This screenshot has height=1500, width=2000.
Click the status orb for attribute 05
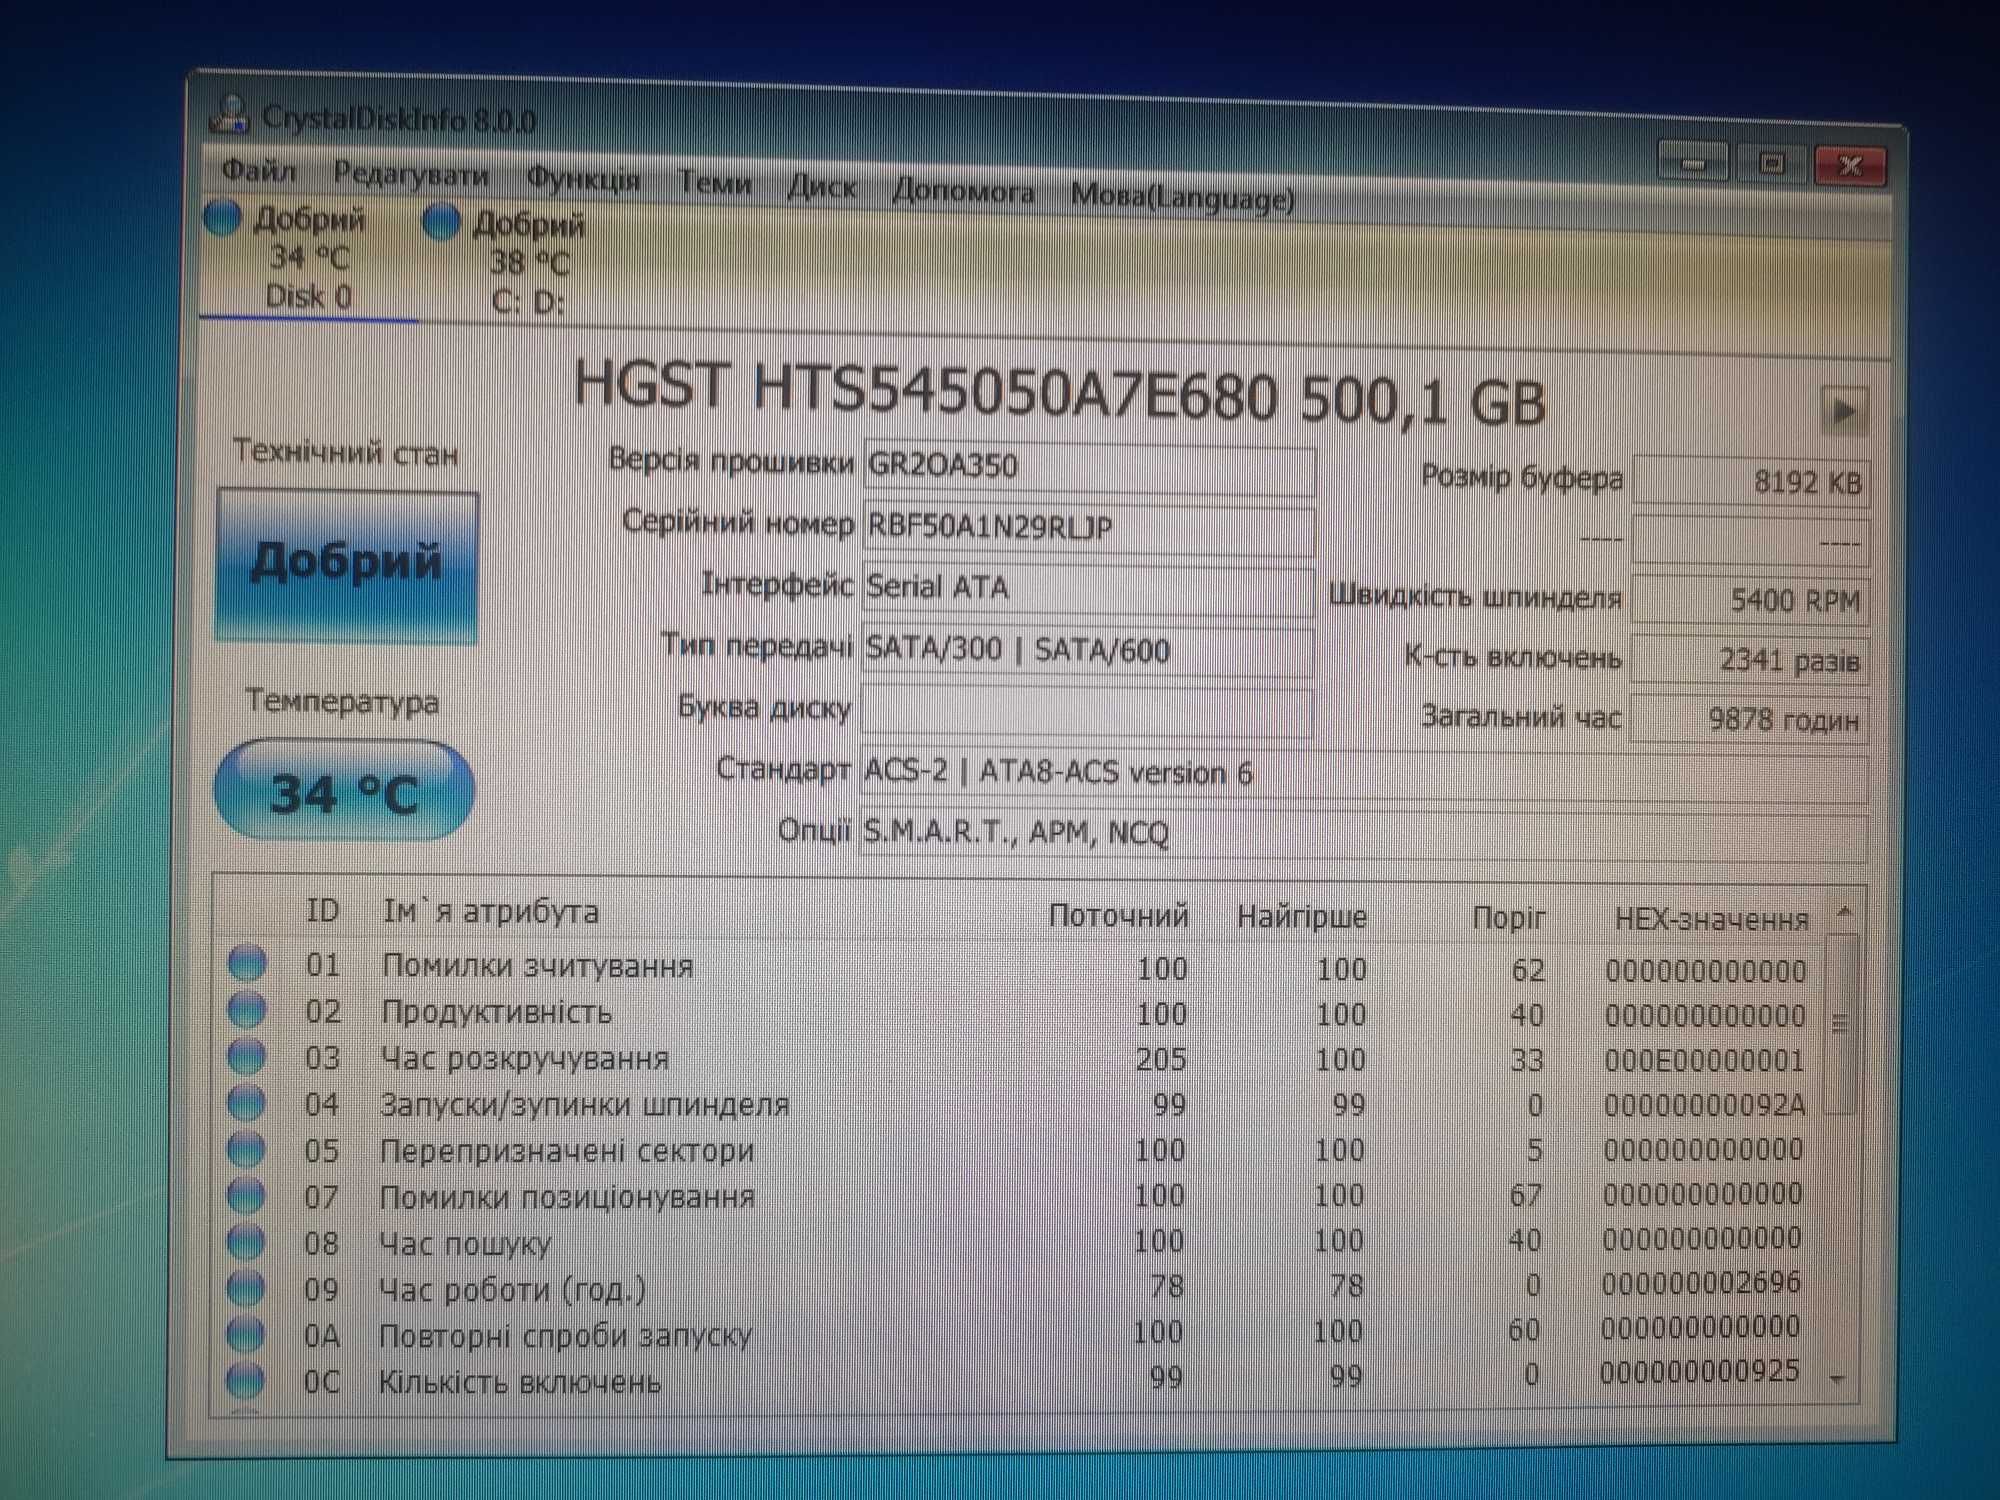pos(246,1149)
